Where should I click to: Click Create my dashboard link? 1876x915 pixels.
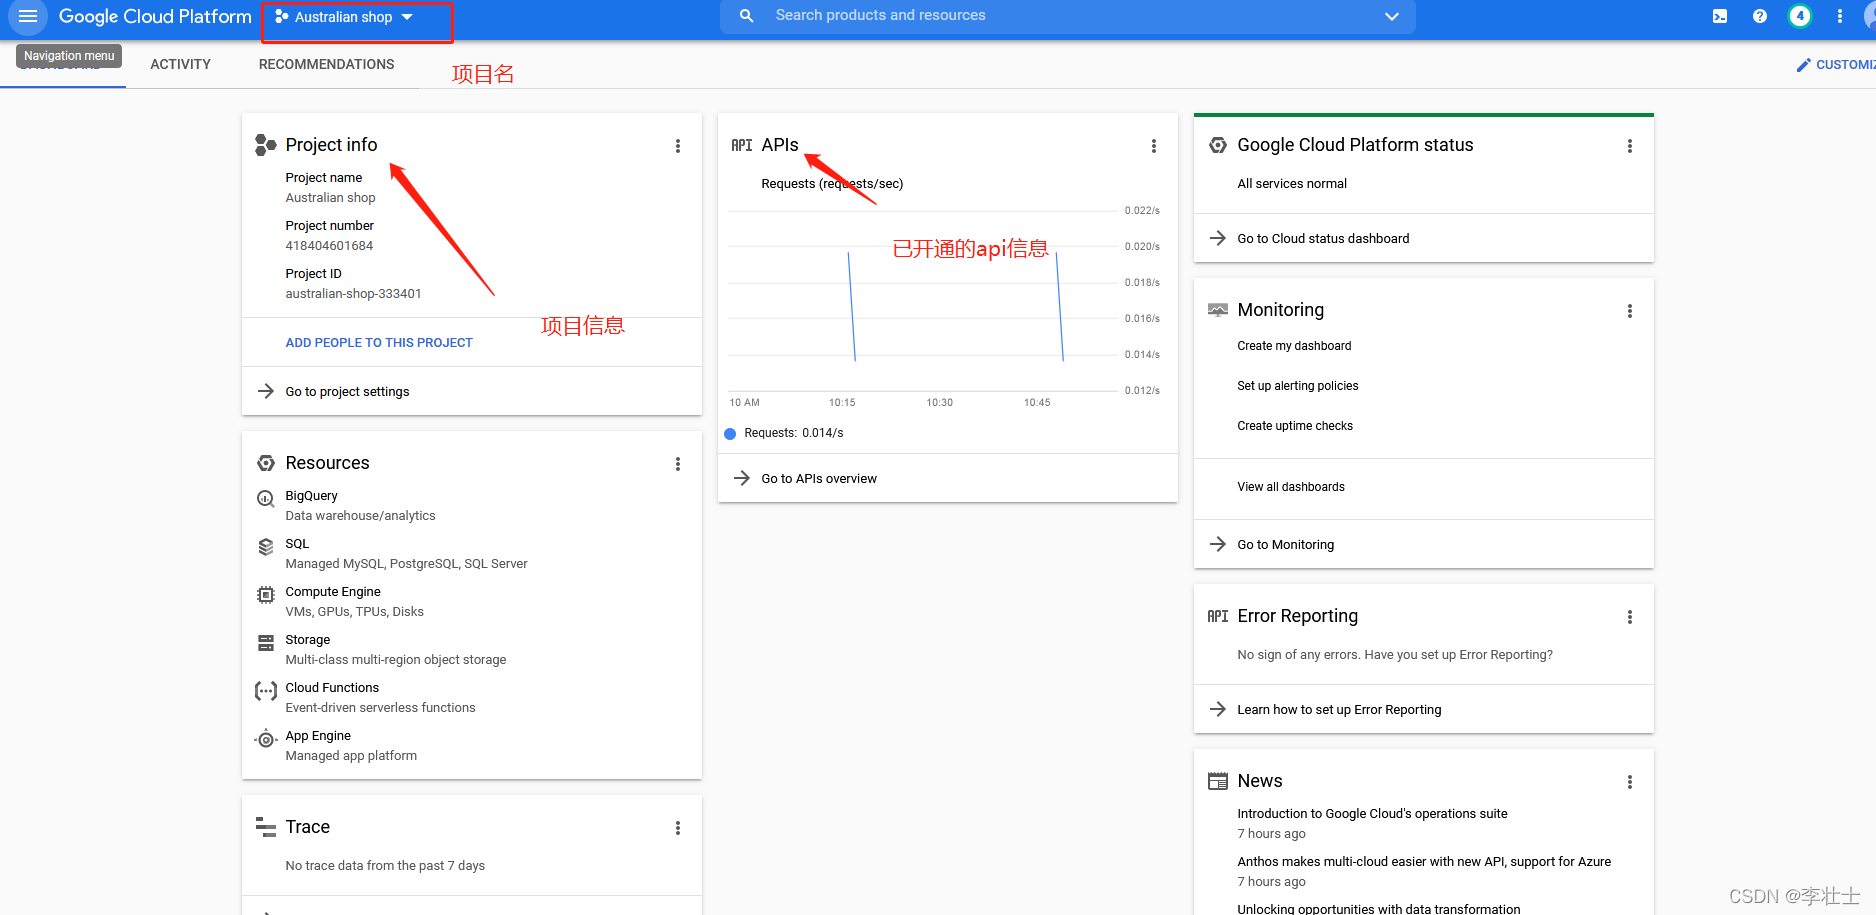coord(1294,346)
